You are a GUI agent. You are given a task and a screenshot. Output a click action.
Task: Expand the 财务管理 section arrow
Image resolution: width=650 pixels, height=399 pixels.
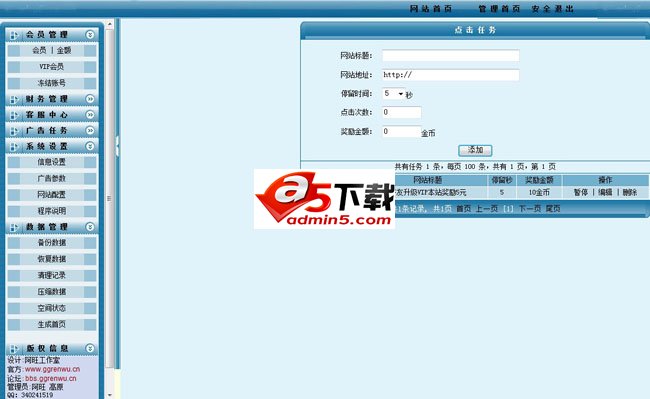click(90, 99)
